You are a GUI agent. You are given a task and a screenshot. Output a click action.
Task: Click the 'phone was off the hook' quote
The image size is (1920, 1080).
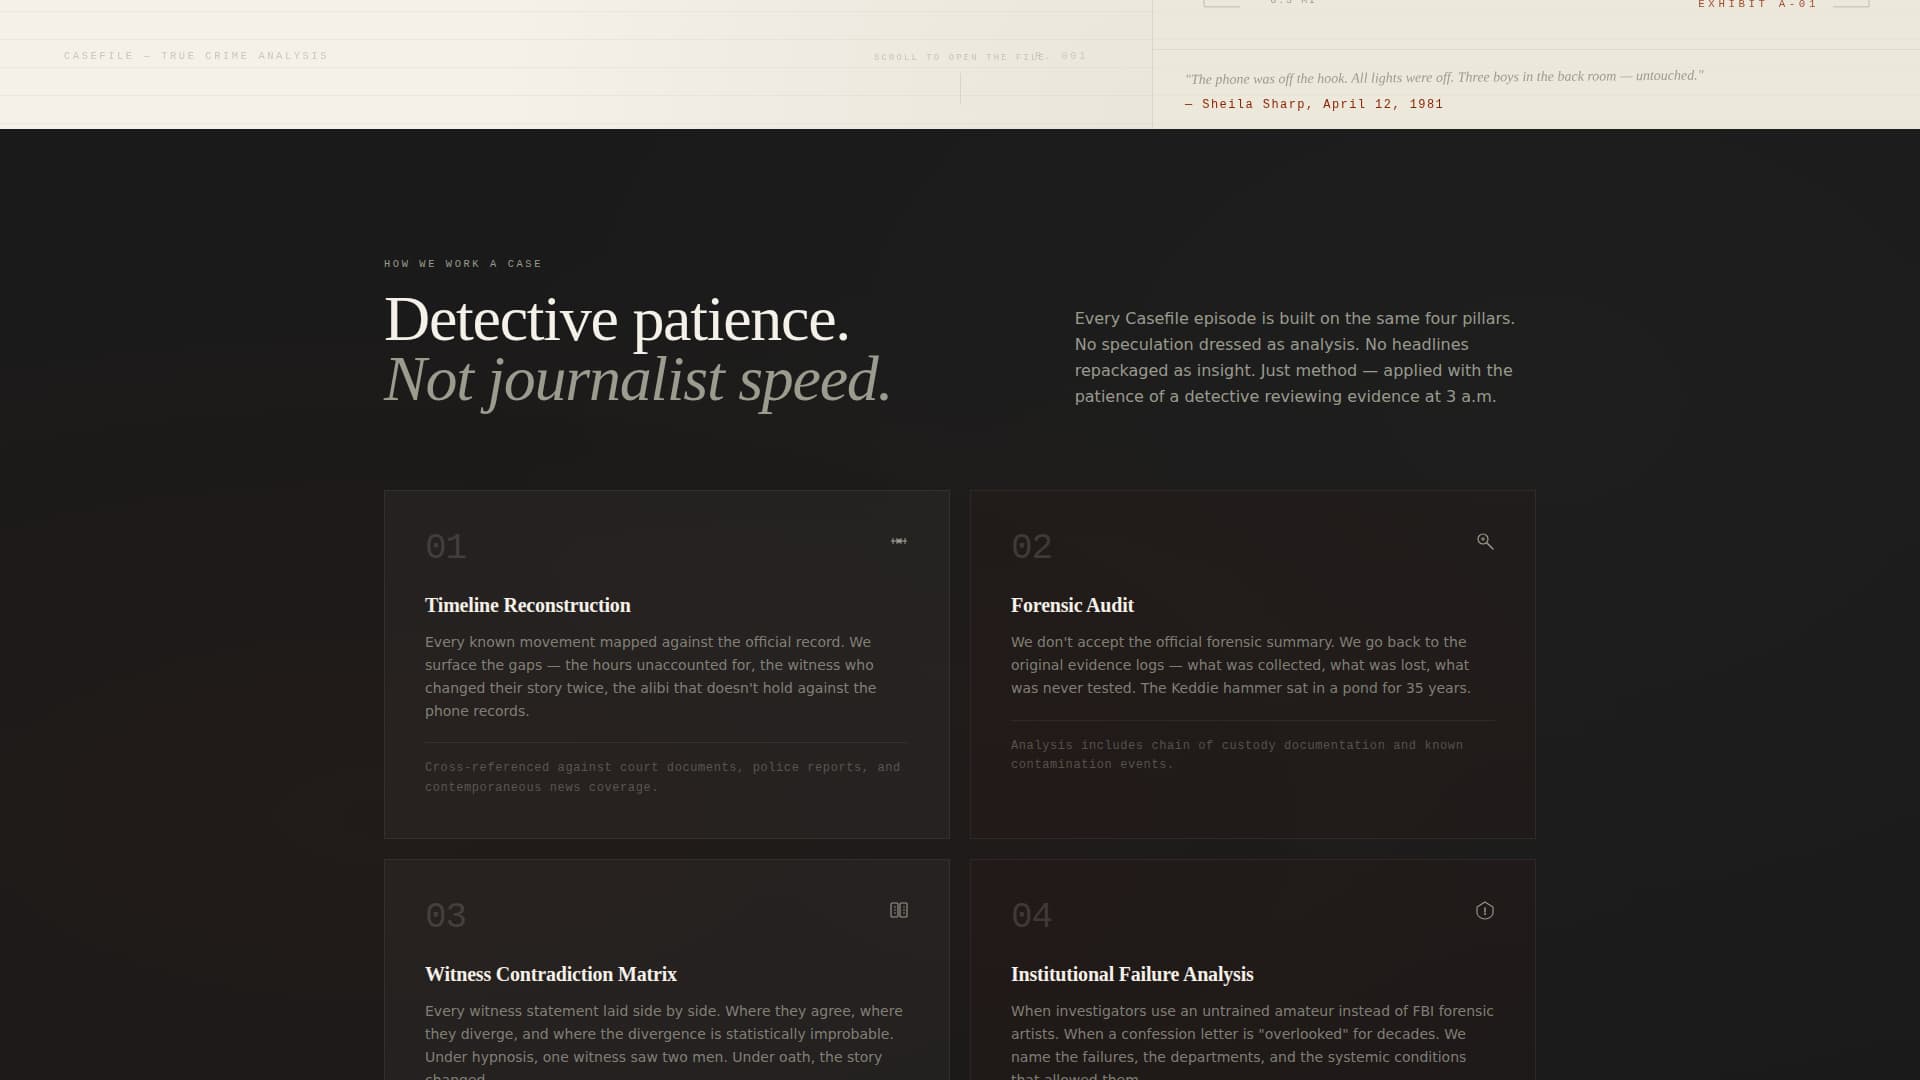[x=1444, y=77]
